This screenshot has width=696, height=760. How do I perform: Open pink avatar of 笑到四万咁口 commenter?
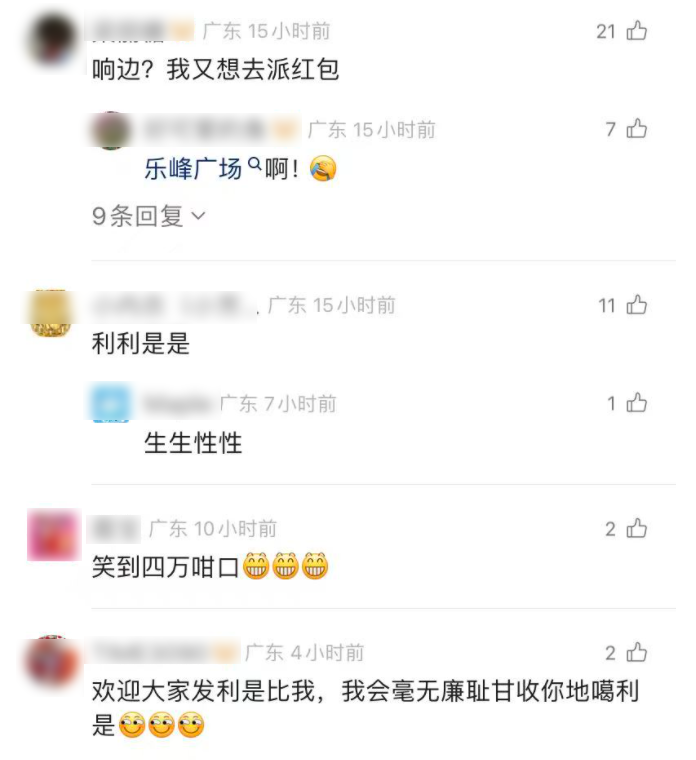52,534
